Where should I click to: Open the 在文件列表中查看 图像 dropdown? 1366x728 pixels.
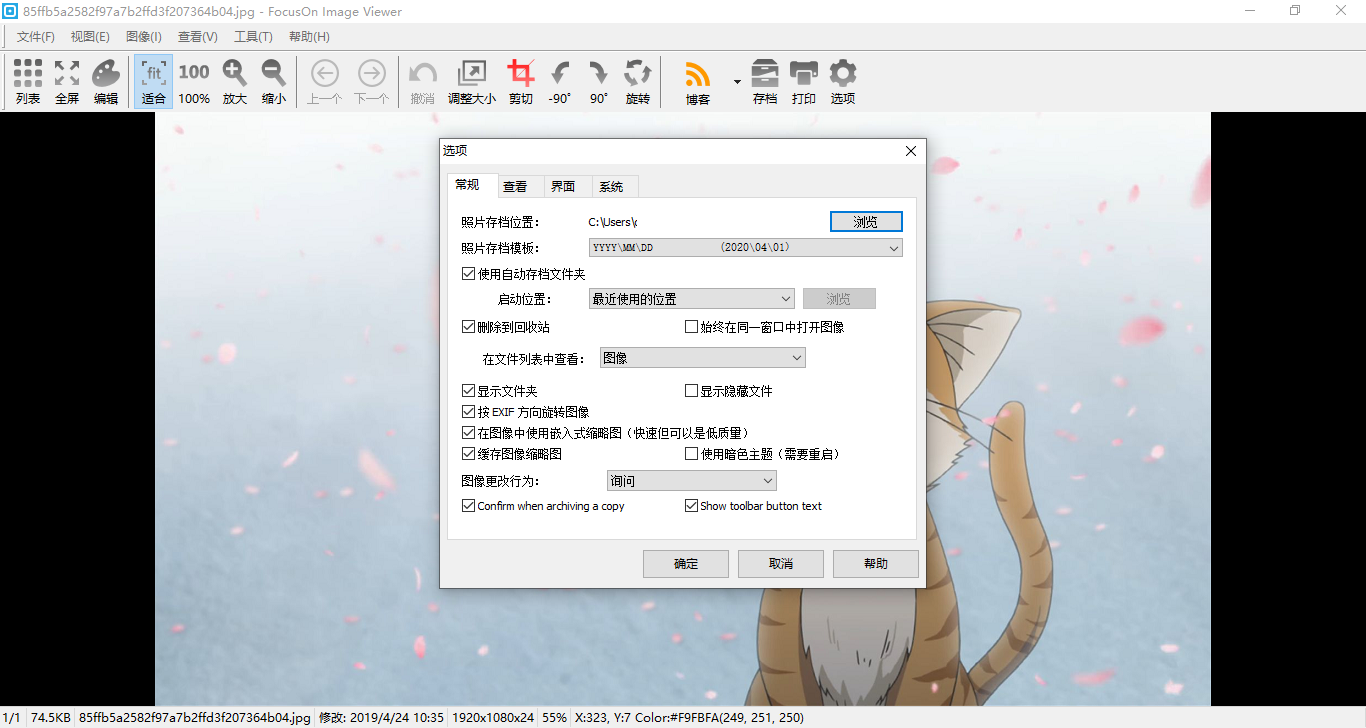703,358
